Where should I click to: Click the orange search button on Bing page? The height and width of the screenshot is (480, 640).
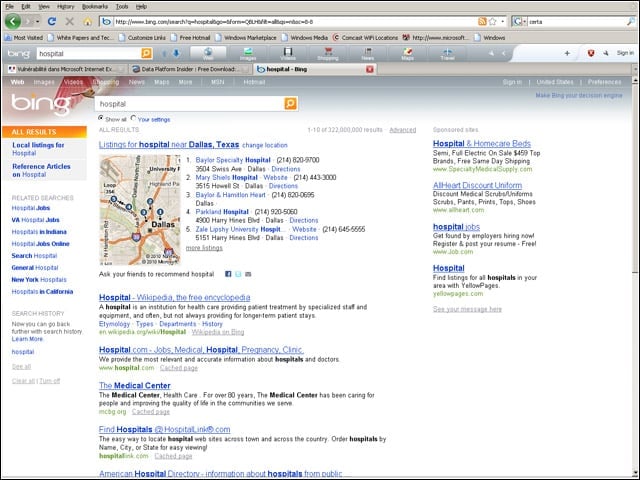tap(290, 103)
